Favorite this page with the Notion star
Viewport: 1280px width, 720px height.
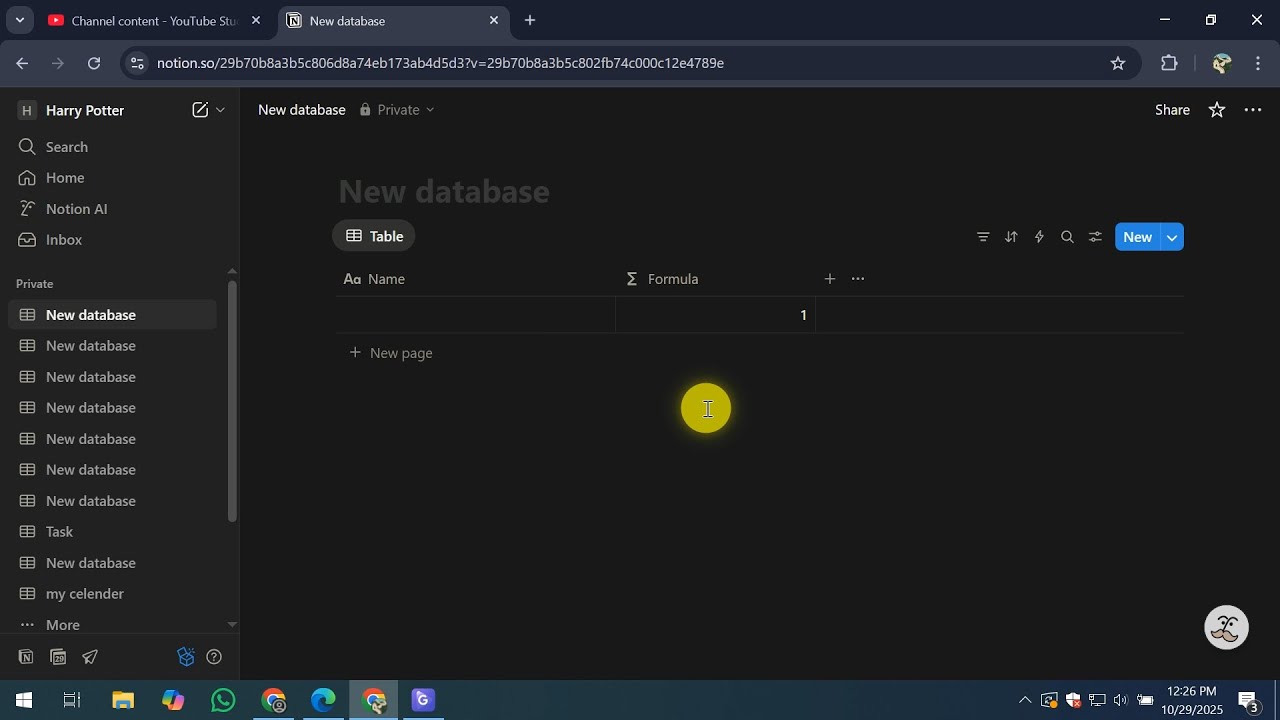point(1217,110)
